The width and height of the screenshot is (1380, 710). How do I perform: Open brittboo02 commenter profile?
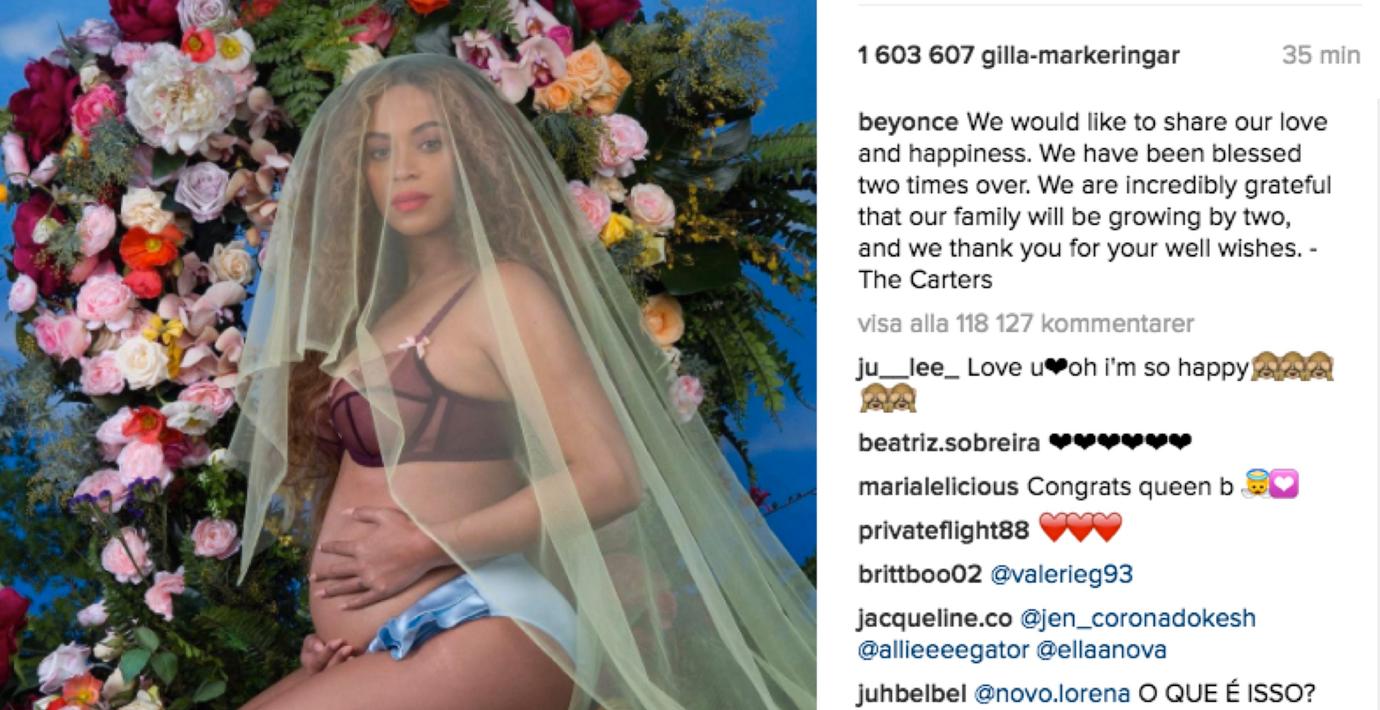coord(920,575)
